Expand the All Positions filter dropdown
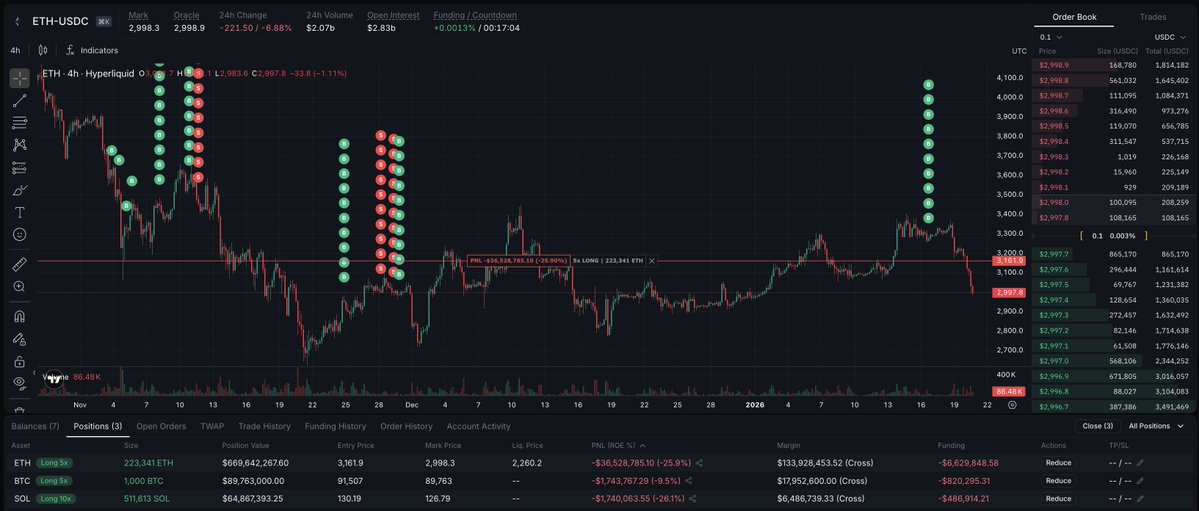Image resolution: width=1199 pixels, height=511 pixels. click(x=1155, y=426)
